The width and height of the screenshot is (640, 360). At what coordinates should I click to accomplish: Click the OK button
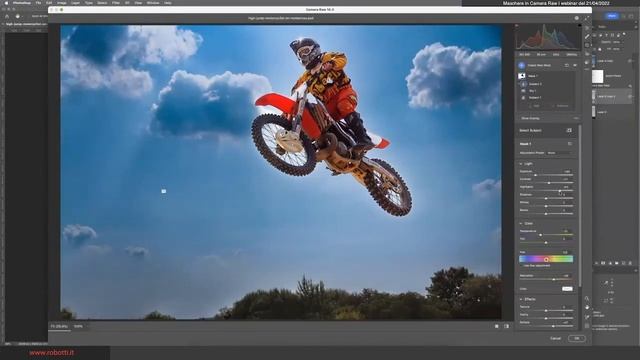pyautogui.click(x=577, y=338)
